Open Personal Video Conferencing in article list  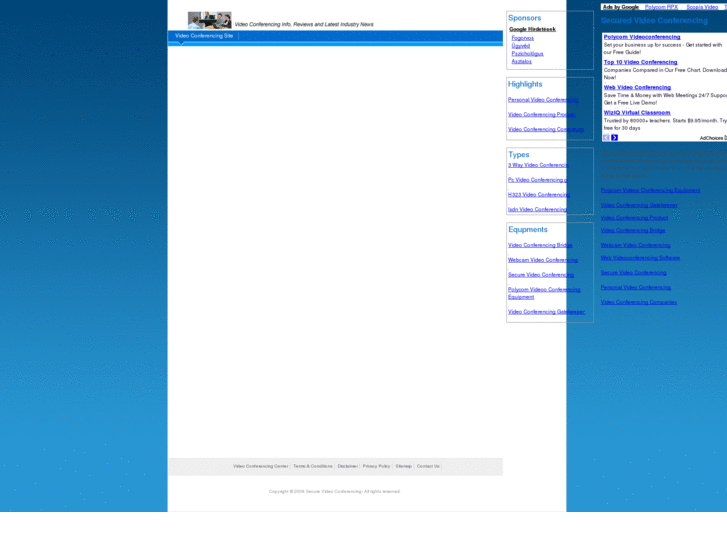pyautogui.click(x=636, y=288)
